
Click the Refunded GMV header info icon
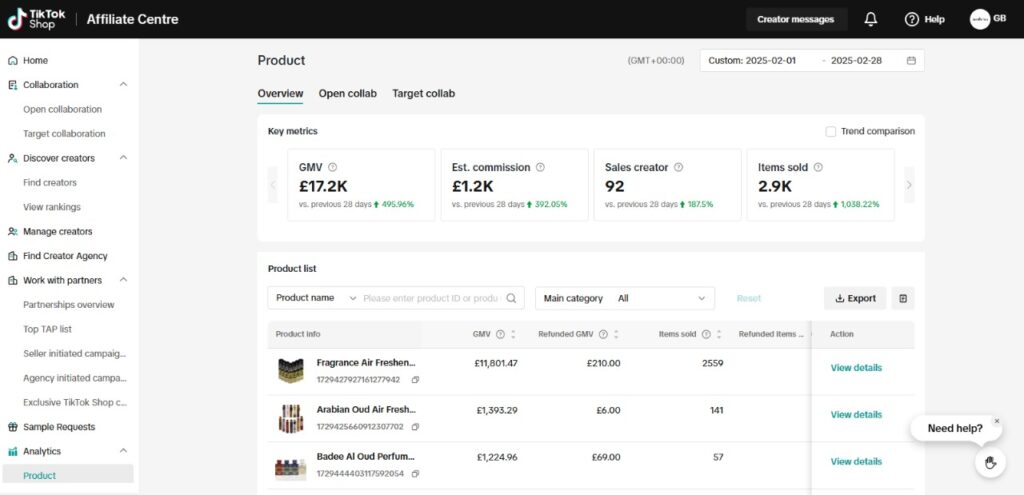tap(603, 334)
